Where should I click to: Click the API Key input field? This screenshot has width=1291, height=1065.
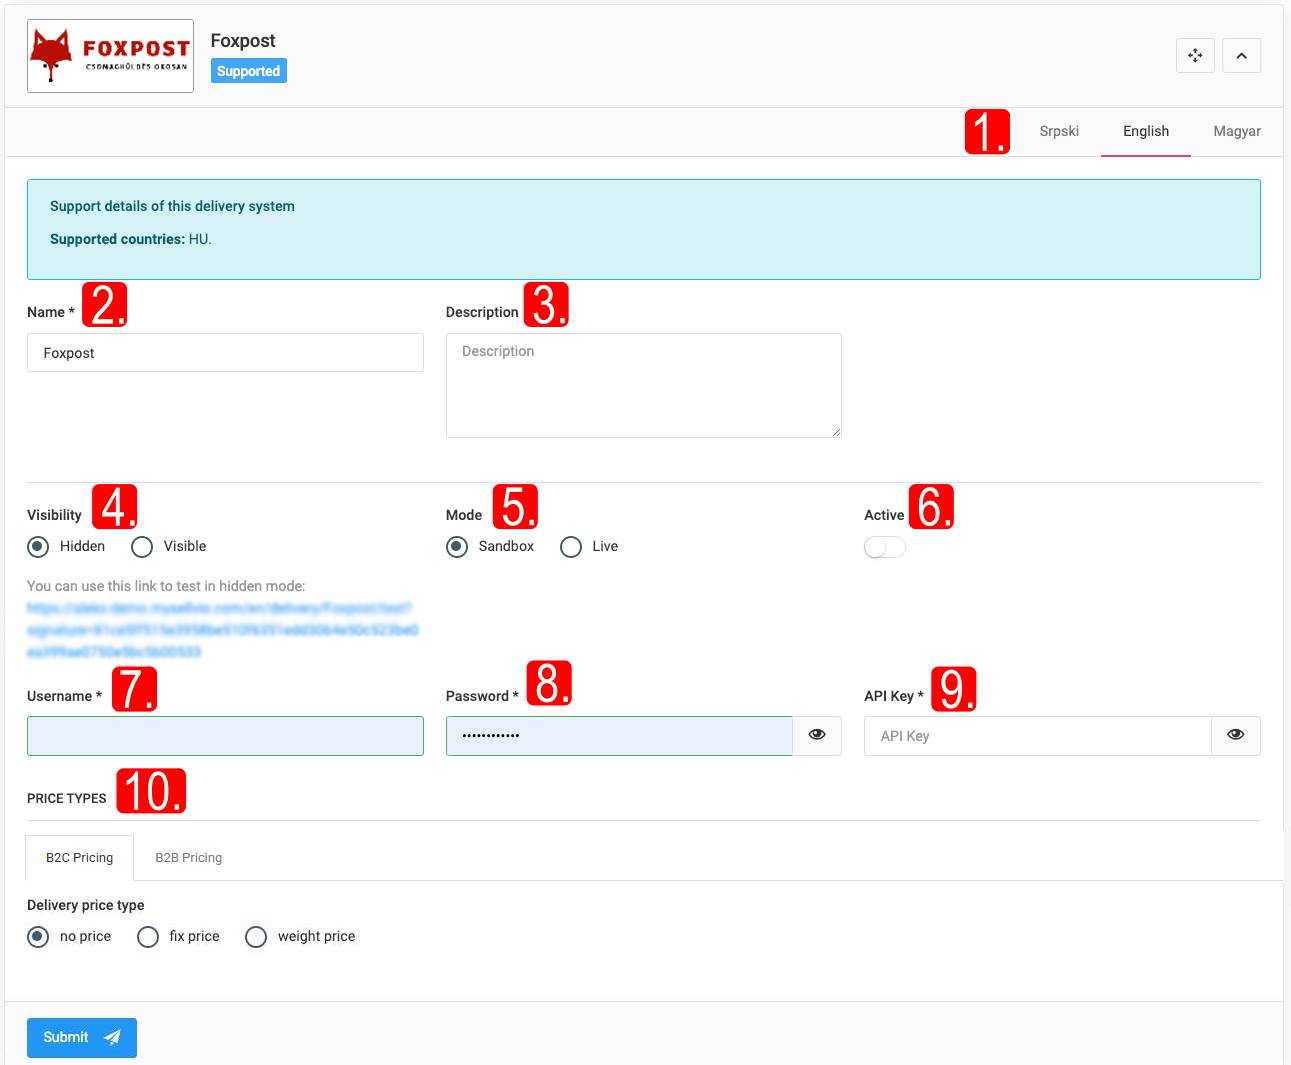[x=1038, y=735]
